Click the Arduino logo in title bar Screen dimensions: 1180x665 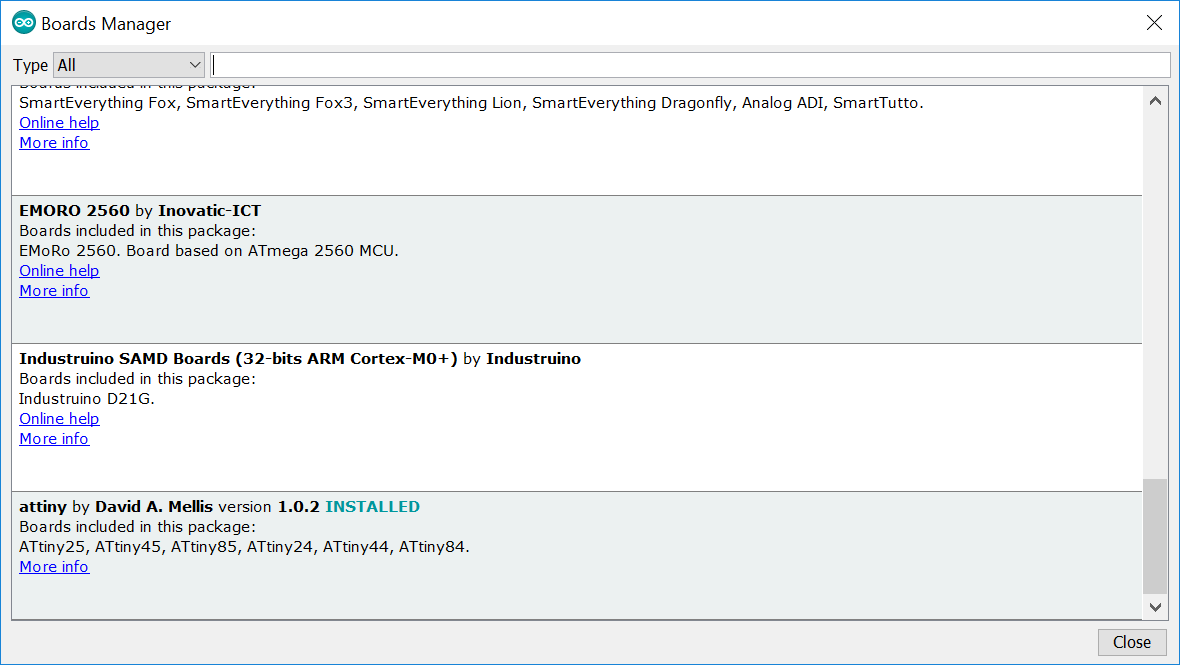pyautogui.click(x=24, y=23)
